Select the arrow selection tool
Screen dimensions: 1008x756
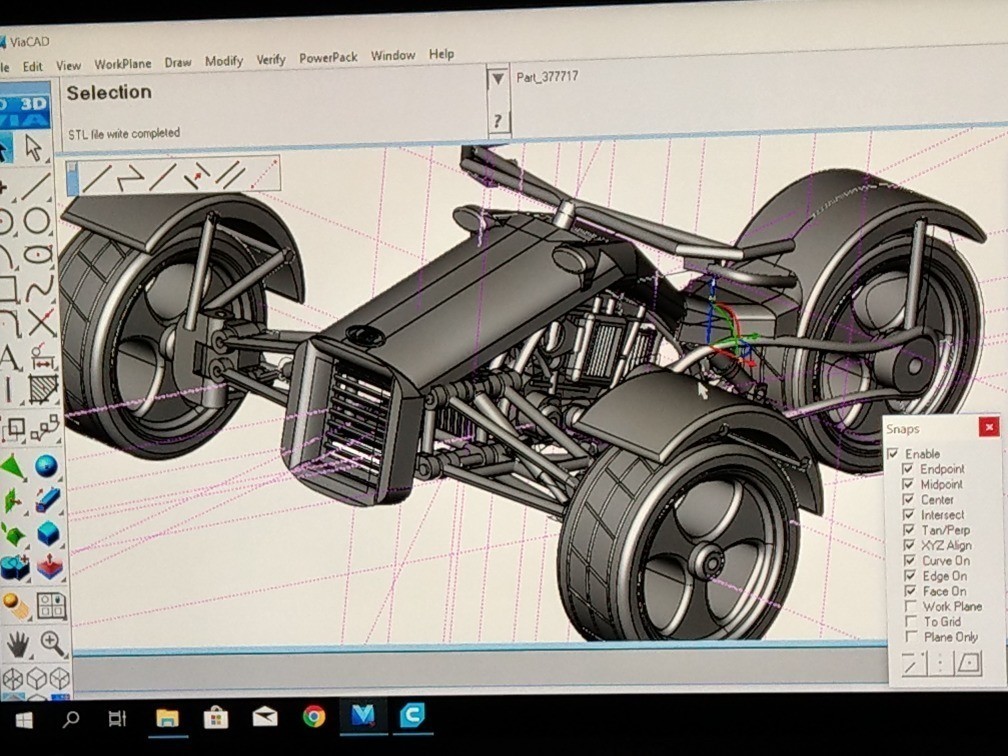[35, 149]
